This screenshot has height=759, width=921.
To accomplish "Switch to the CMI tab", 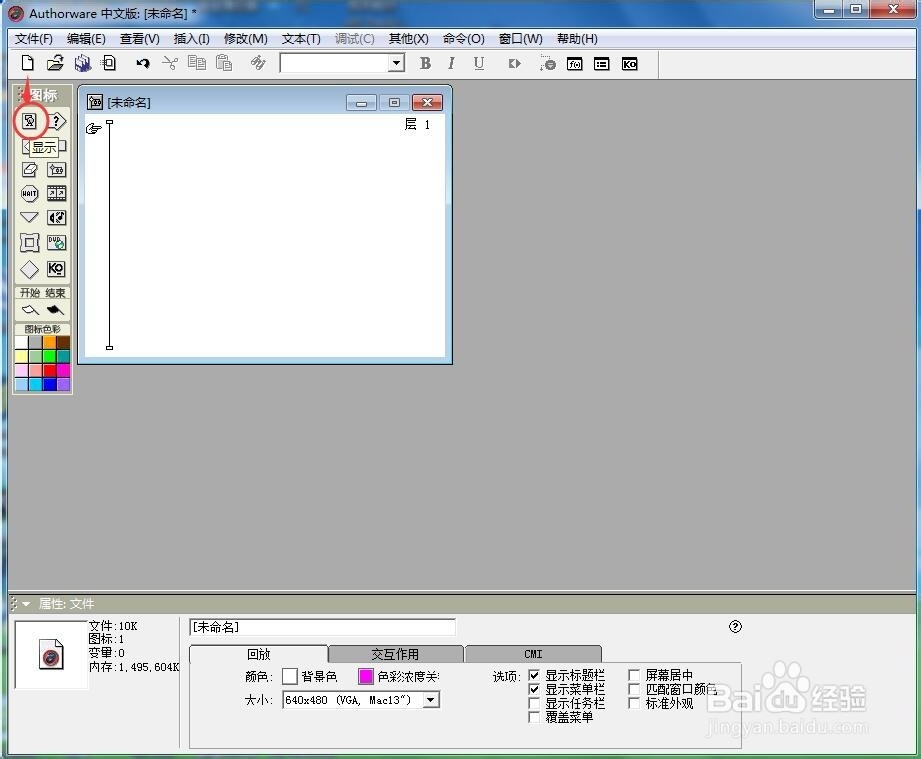I will 533,654.
